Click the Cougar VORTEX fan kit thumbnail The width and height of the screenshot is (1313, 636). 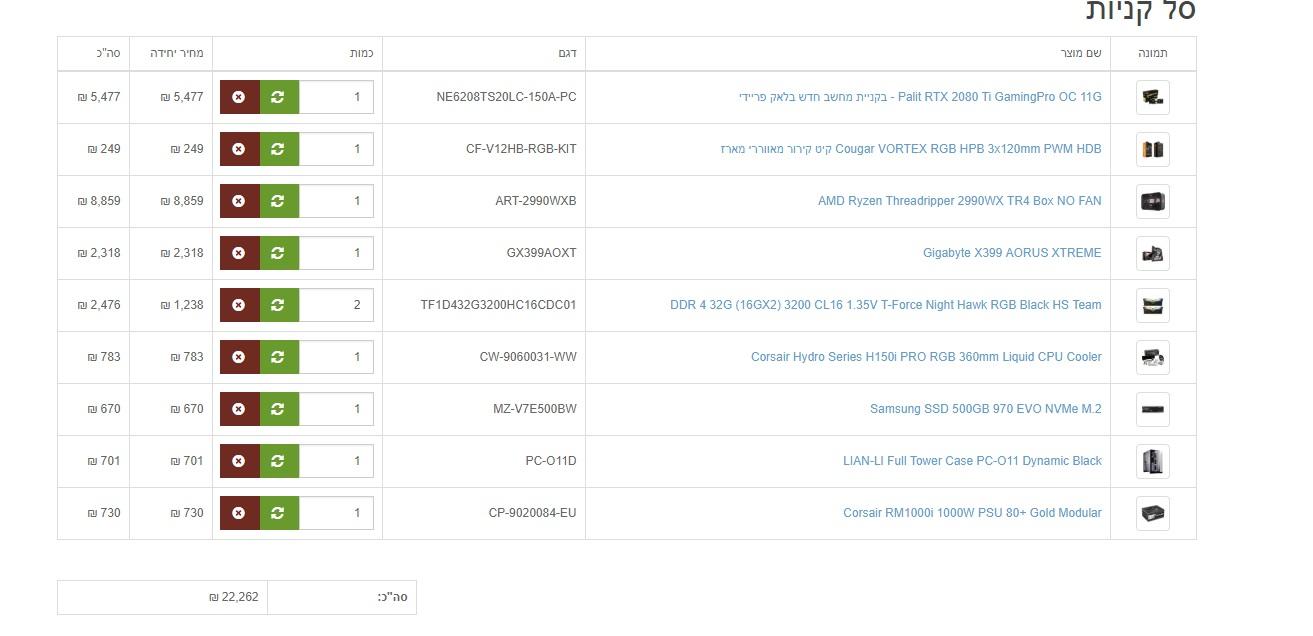[x=1153, y=149]
